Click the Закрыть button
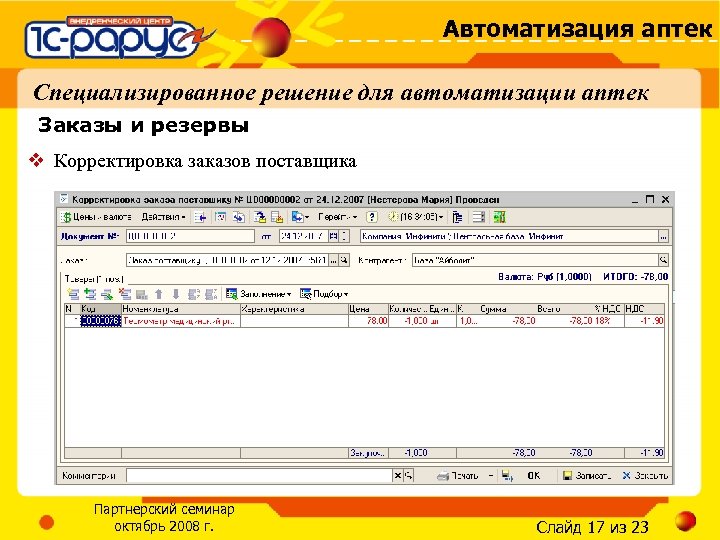Viewport: 720px width, 540px height. (x=645, y=476)
